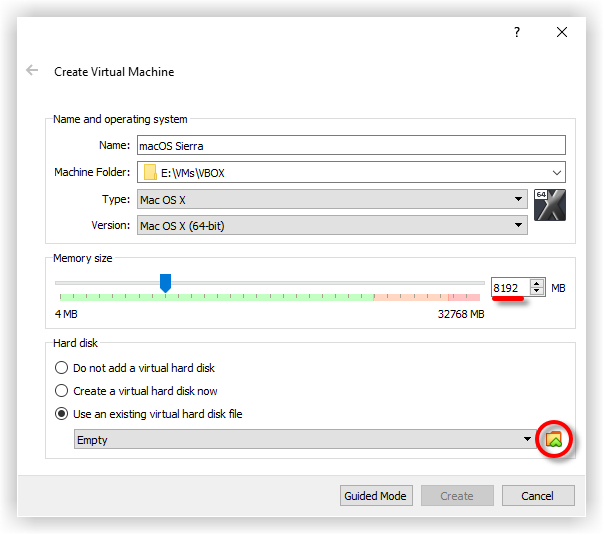
Task: Click the Mac OS X 64-bit OS icon
Action: point(550,204)
